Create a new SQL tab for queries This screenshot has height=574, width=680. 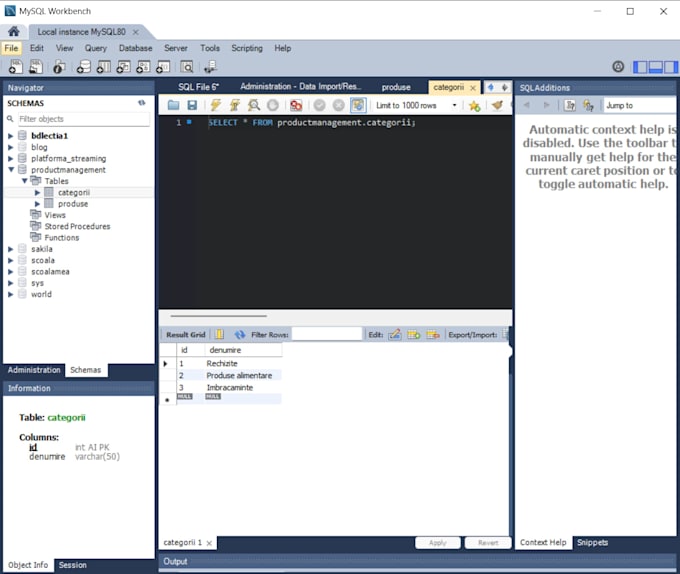16,67
